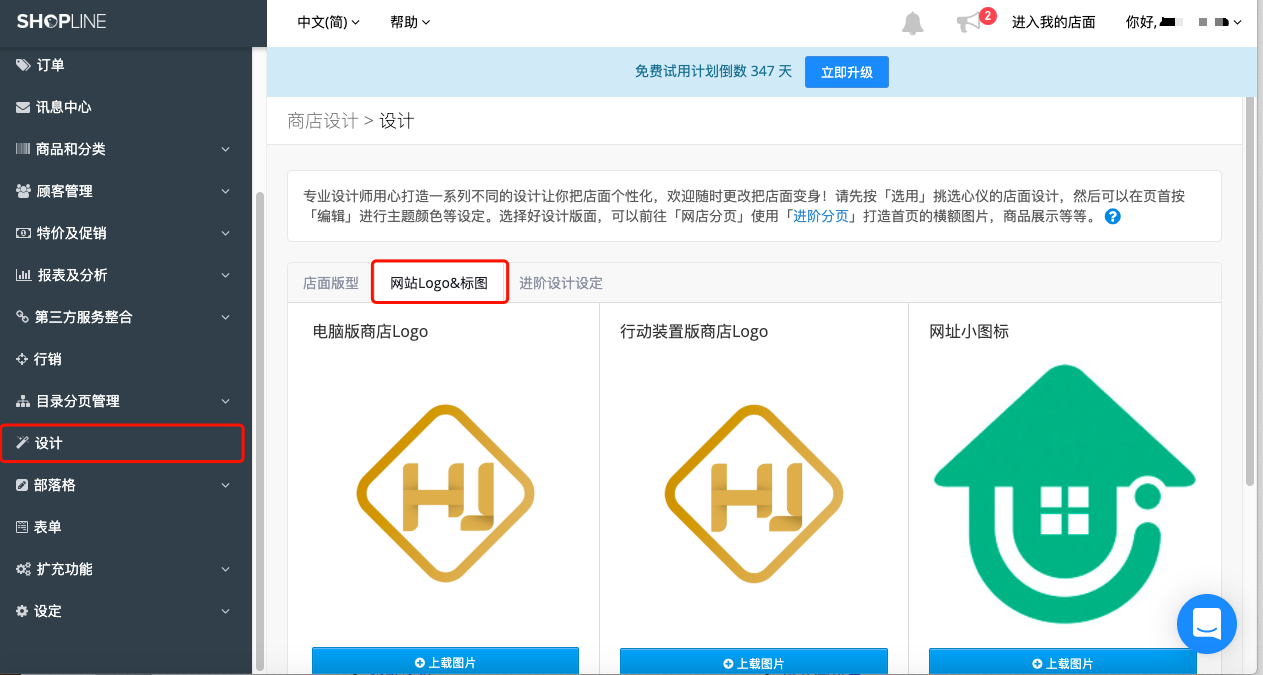Click the message center envelope icon
1263x675 pixels.
pyautogui.click(x=23, y=107)
